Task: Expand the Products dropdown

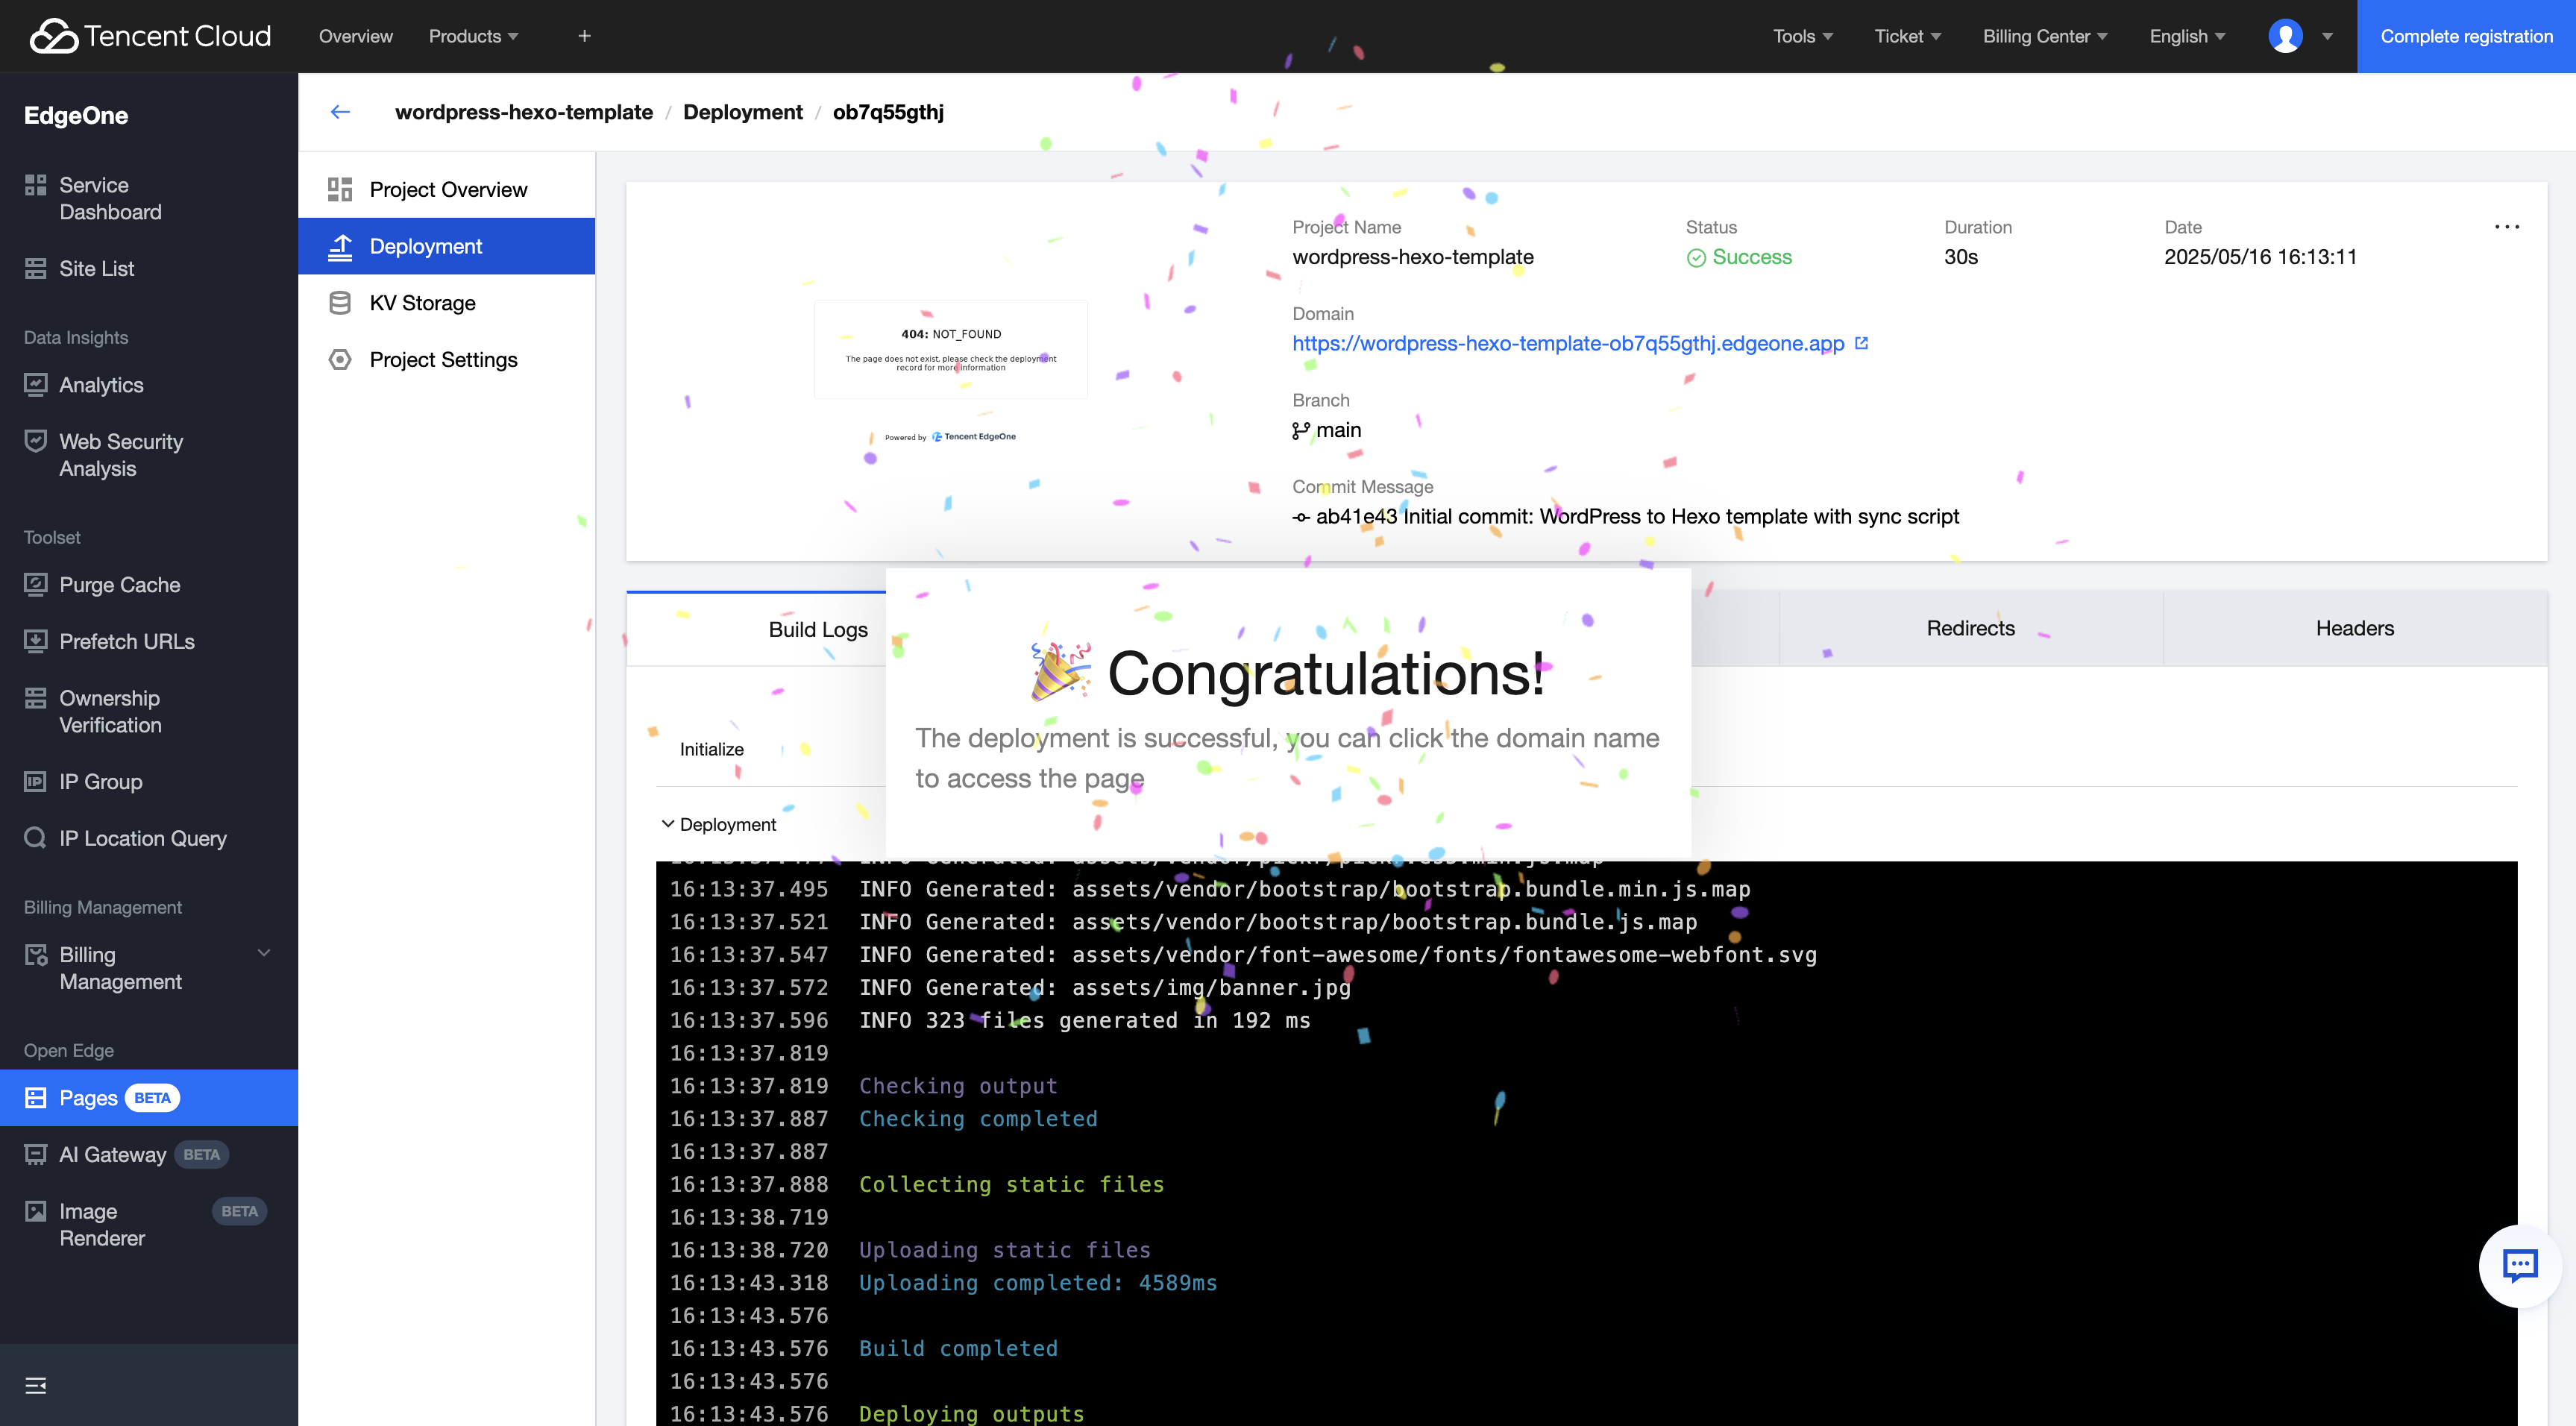Action: [x=472, y=36]
